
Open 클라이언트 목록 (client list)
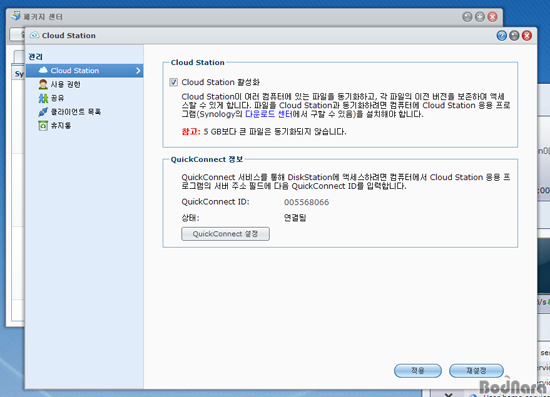[x=76, y=112]
